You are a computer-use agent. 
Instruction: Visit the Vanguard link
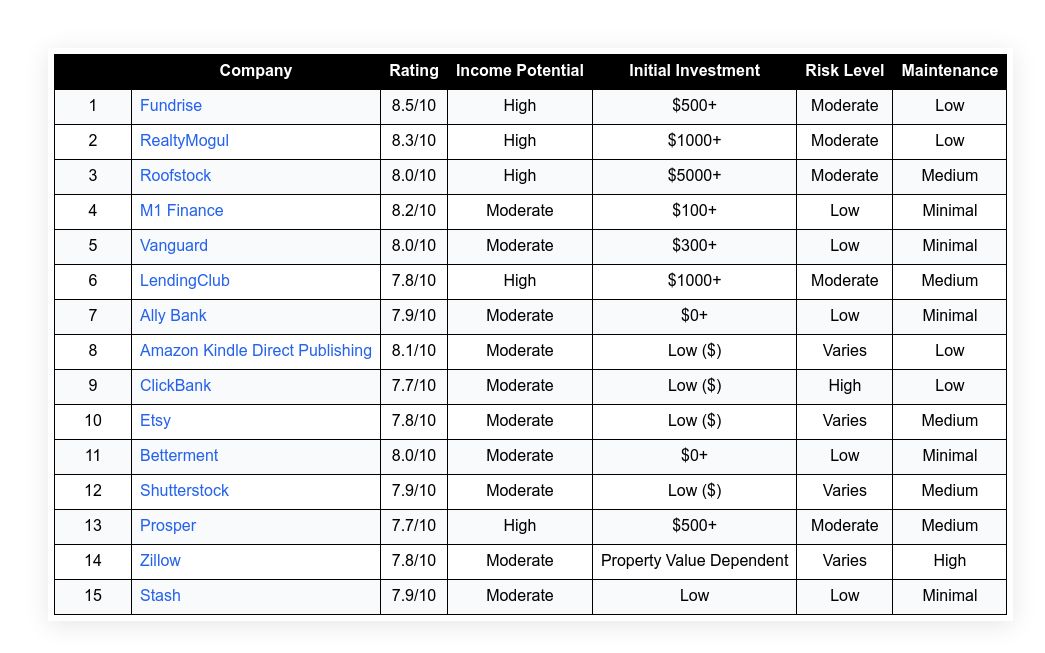tap(174, 245)
